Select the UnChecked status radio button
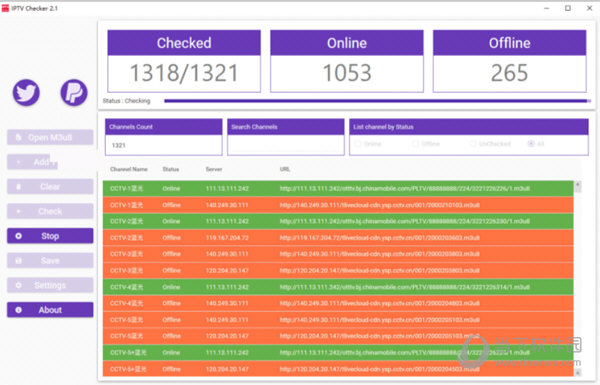The height and width of the screenshot is (385, 600). [x=473, y=144]
